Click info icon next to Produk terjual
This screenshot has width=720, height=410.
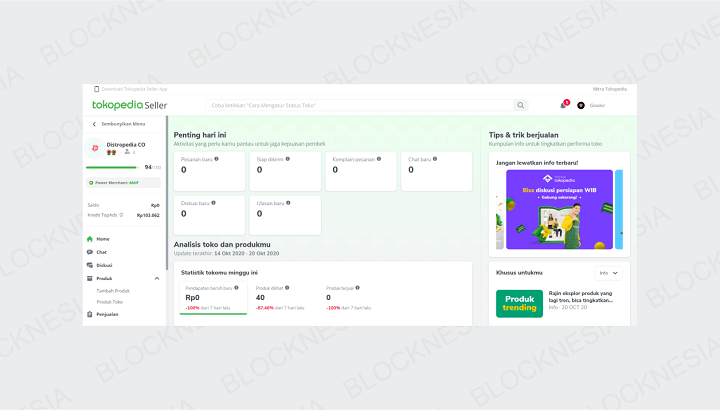pyautogui.click(x=358, y=288)
